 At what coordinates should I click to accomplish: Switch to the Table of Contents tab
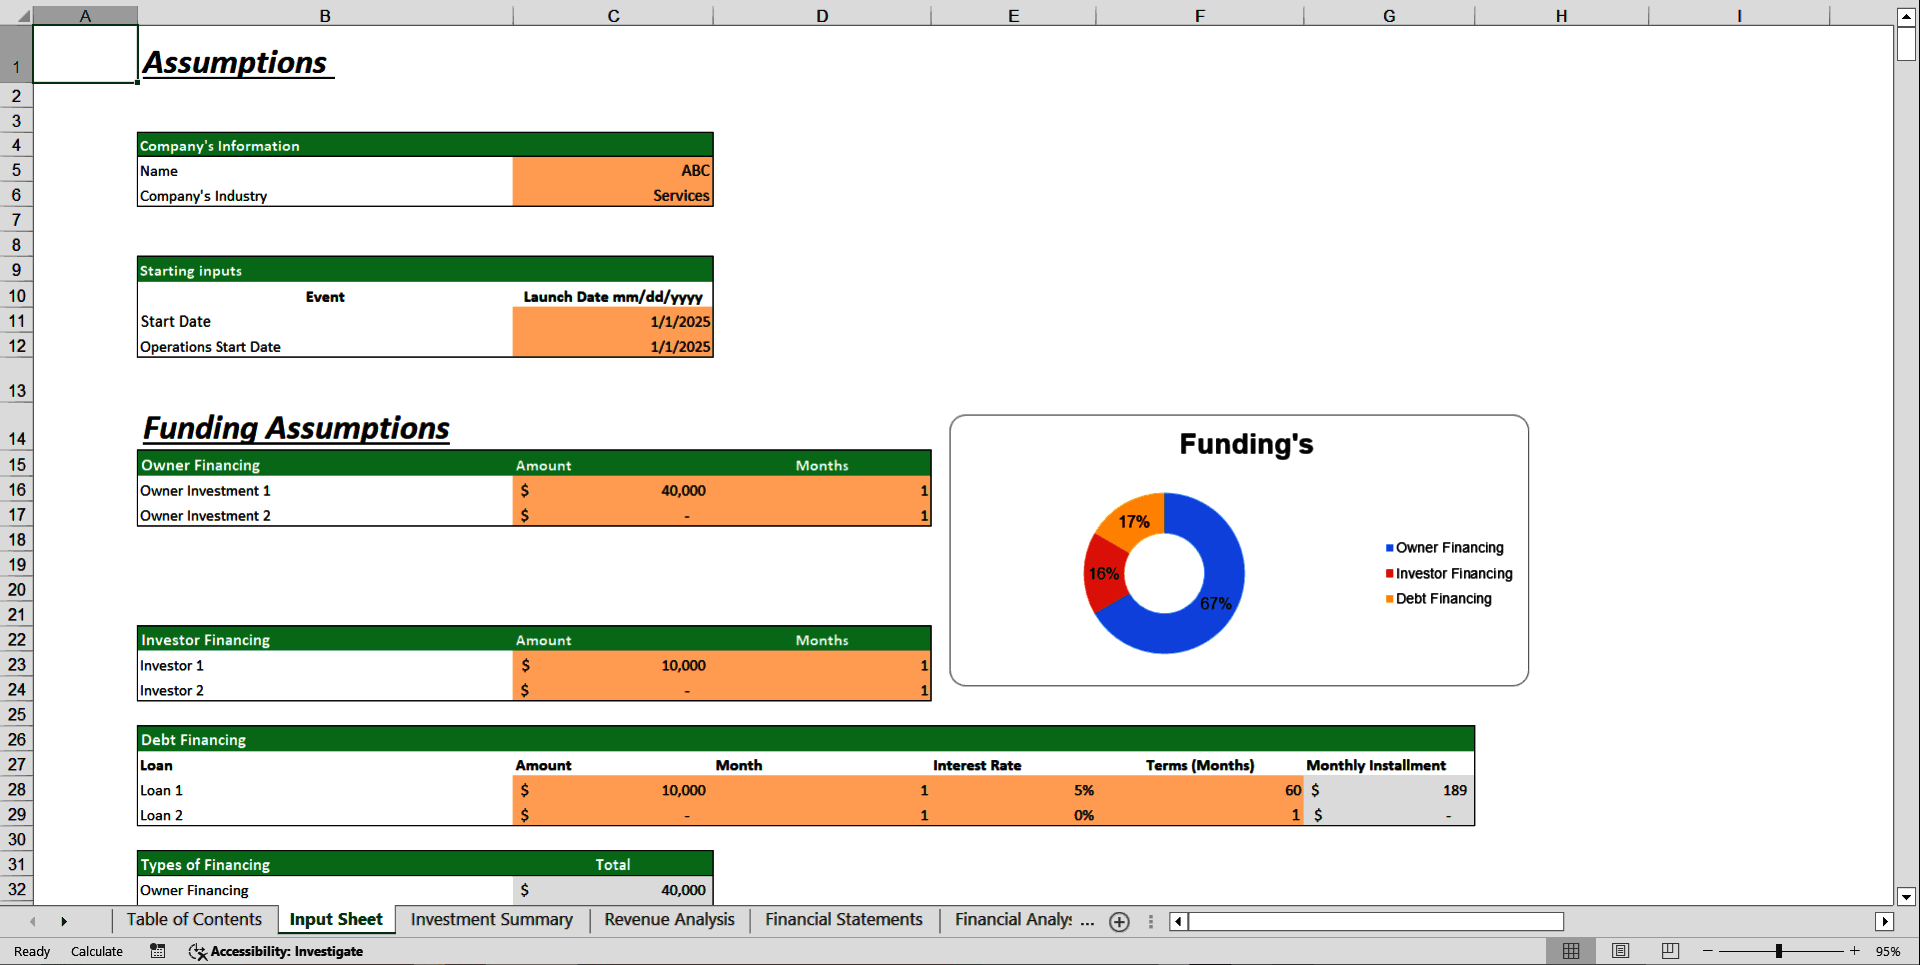point(194,920)
